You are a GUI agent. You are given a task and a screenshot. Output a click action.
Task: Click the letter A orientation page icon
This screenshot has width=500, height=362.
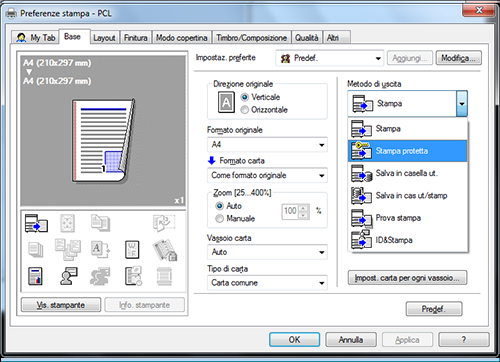coord(226,102)
